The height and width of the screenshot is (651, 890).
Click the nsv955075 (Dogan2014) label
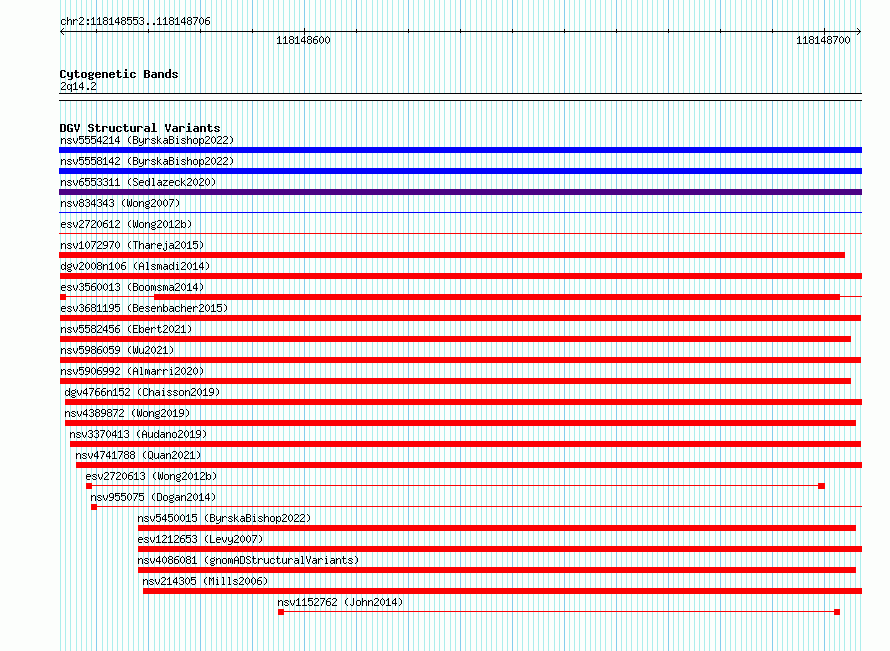point(153,497)
